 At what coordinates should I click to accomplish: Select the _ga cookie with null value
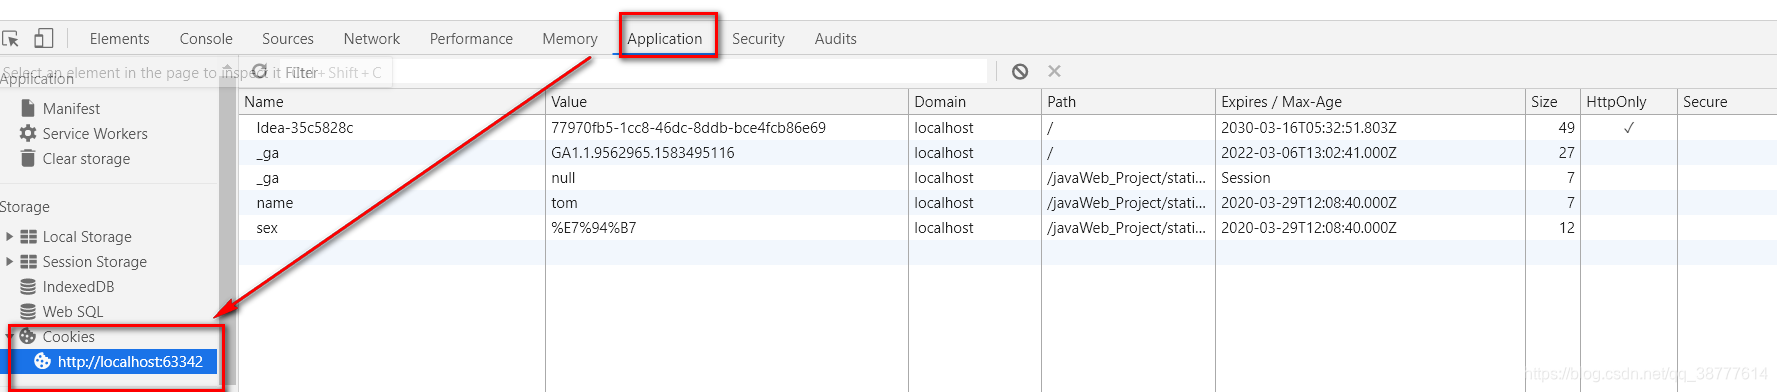pyautogui.click(x=1007, y=178)
